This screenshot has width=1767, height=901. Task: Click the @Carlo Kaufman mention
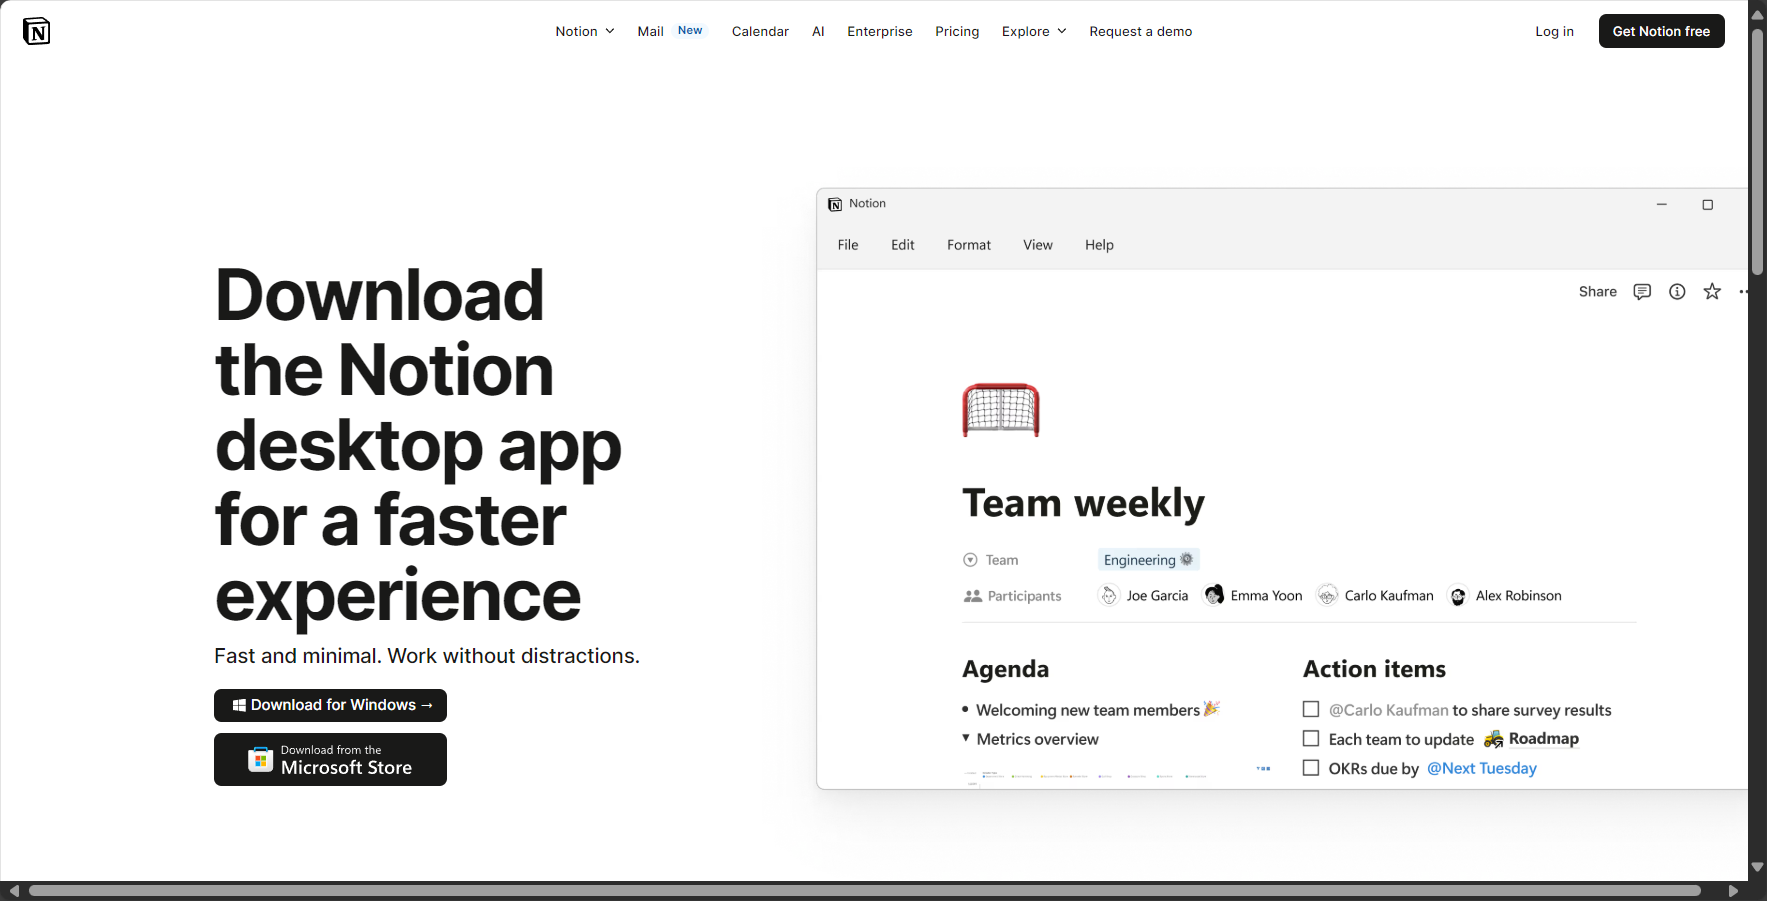[1388, 710]
